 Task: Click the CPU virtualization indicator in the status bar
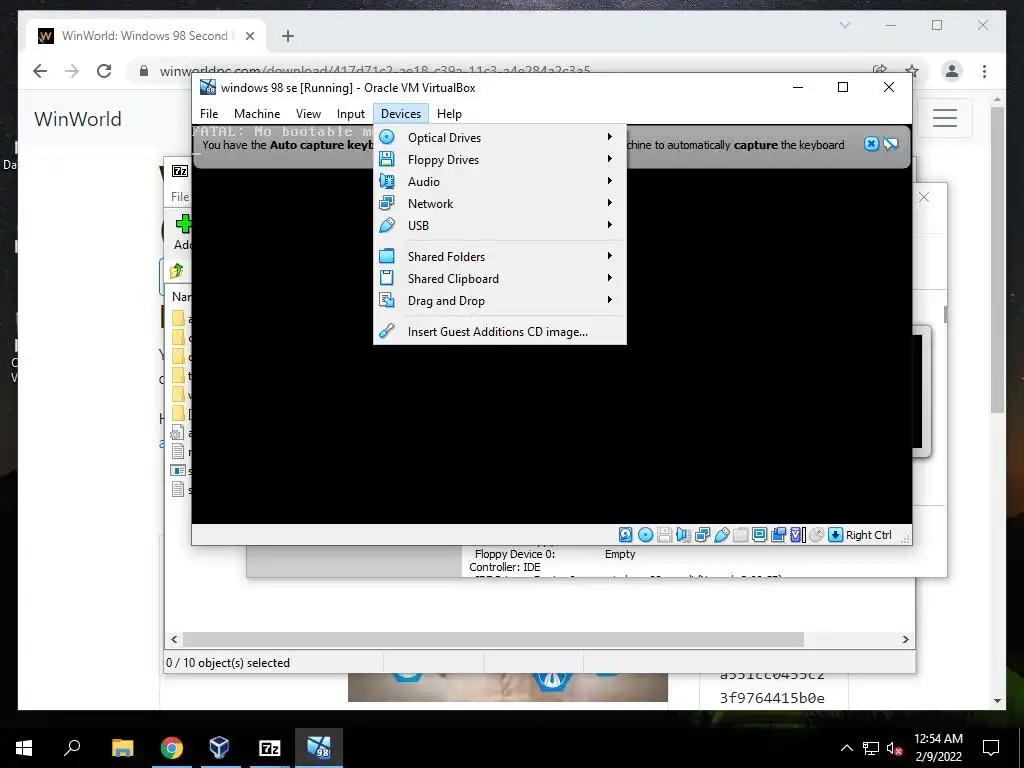point(797,535)
